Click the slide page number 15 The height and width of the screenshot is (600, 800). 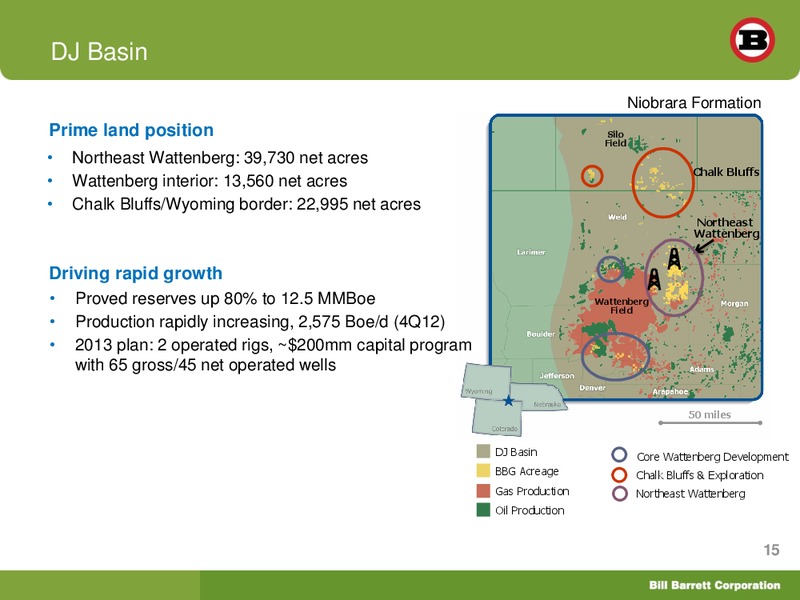771,550
